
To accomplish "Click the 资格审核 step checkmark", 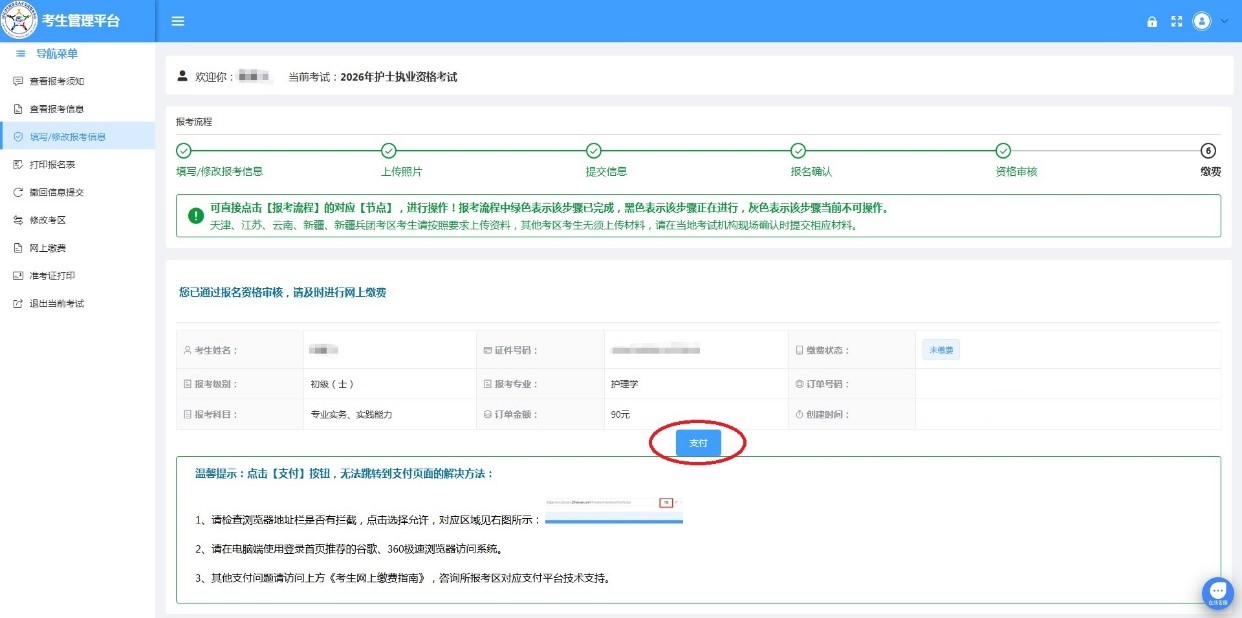I will point(1003,151).
